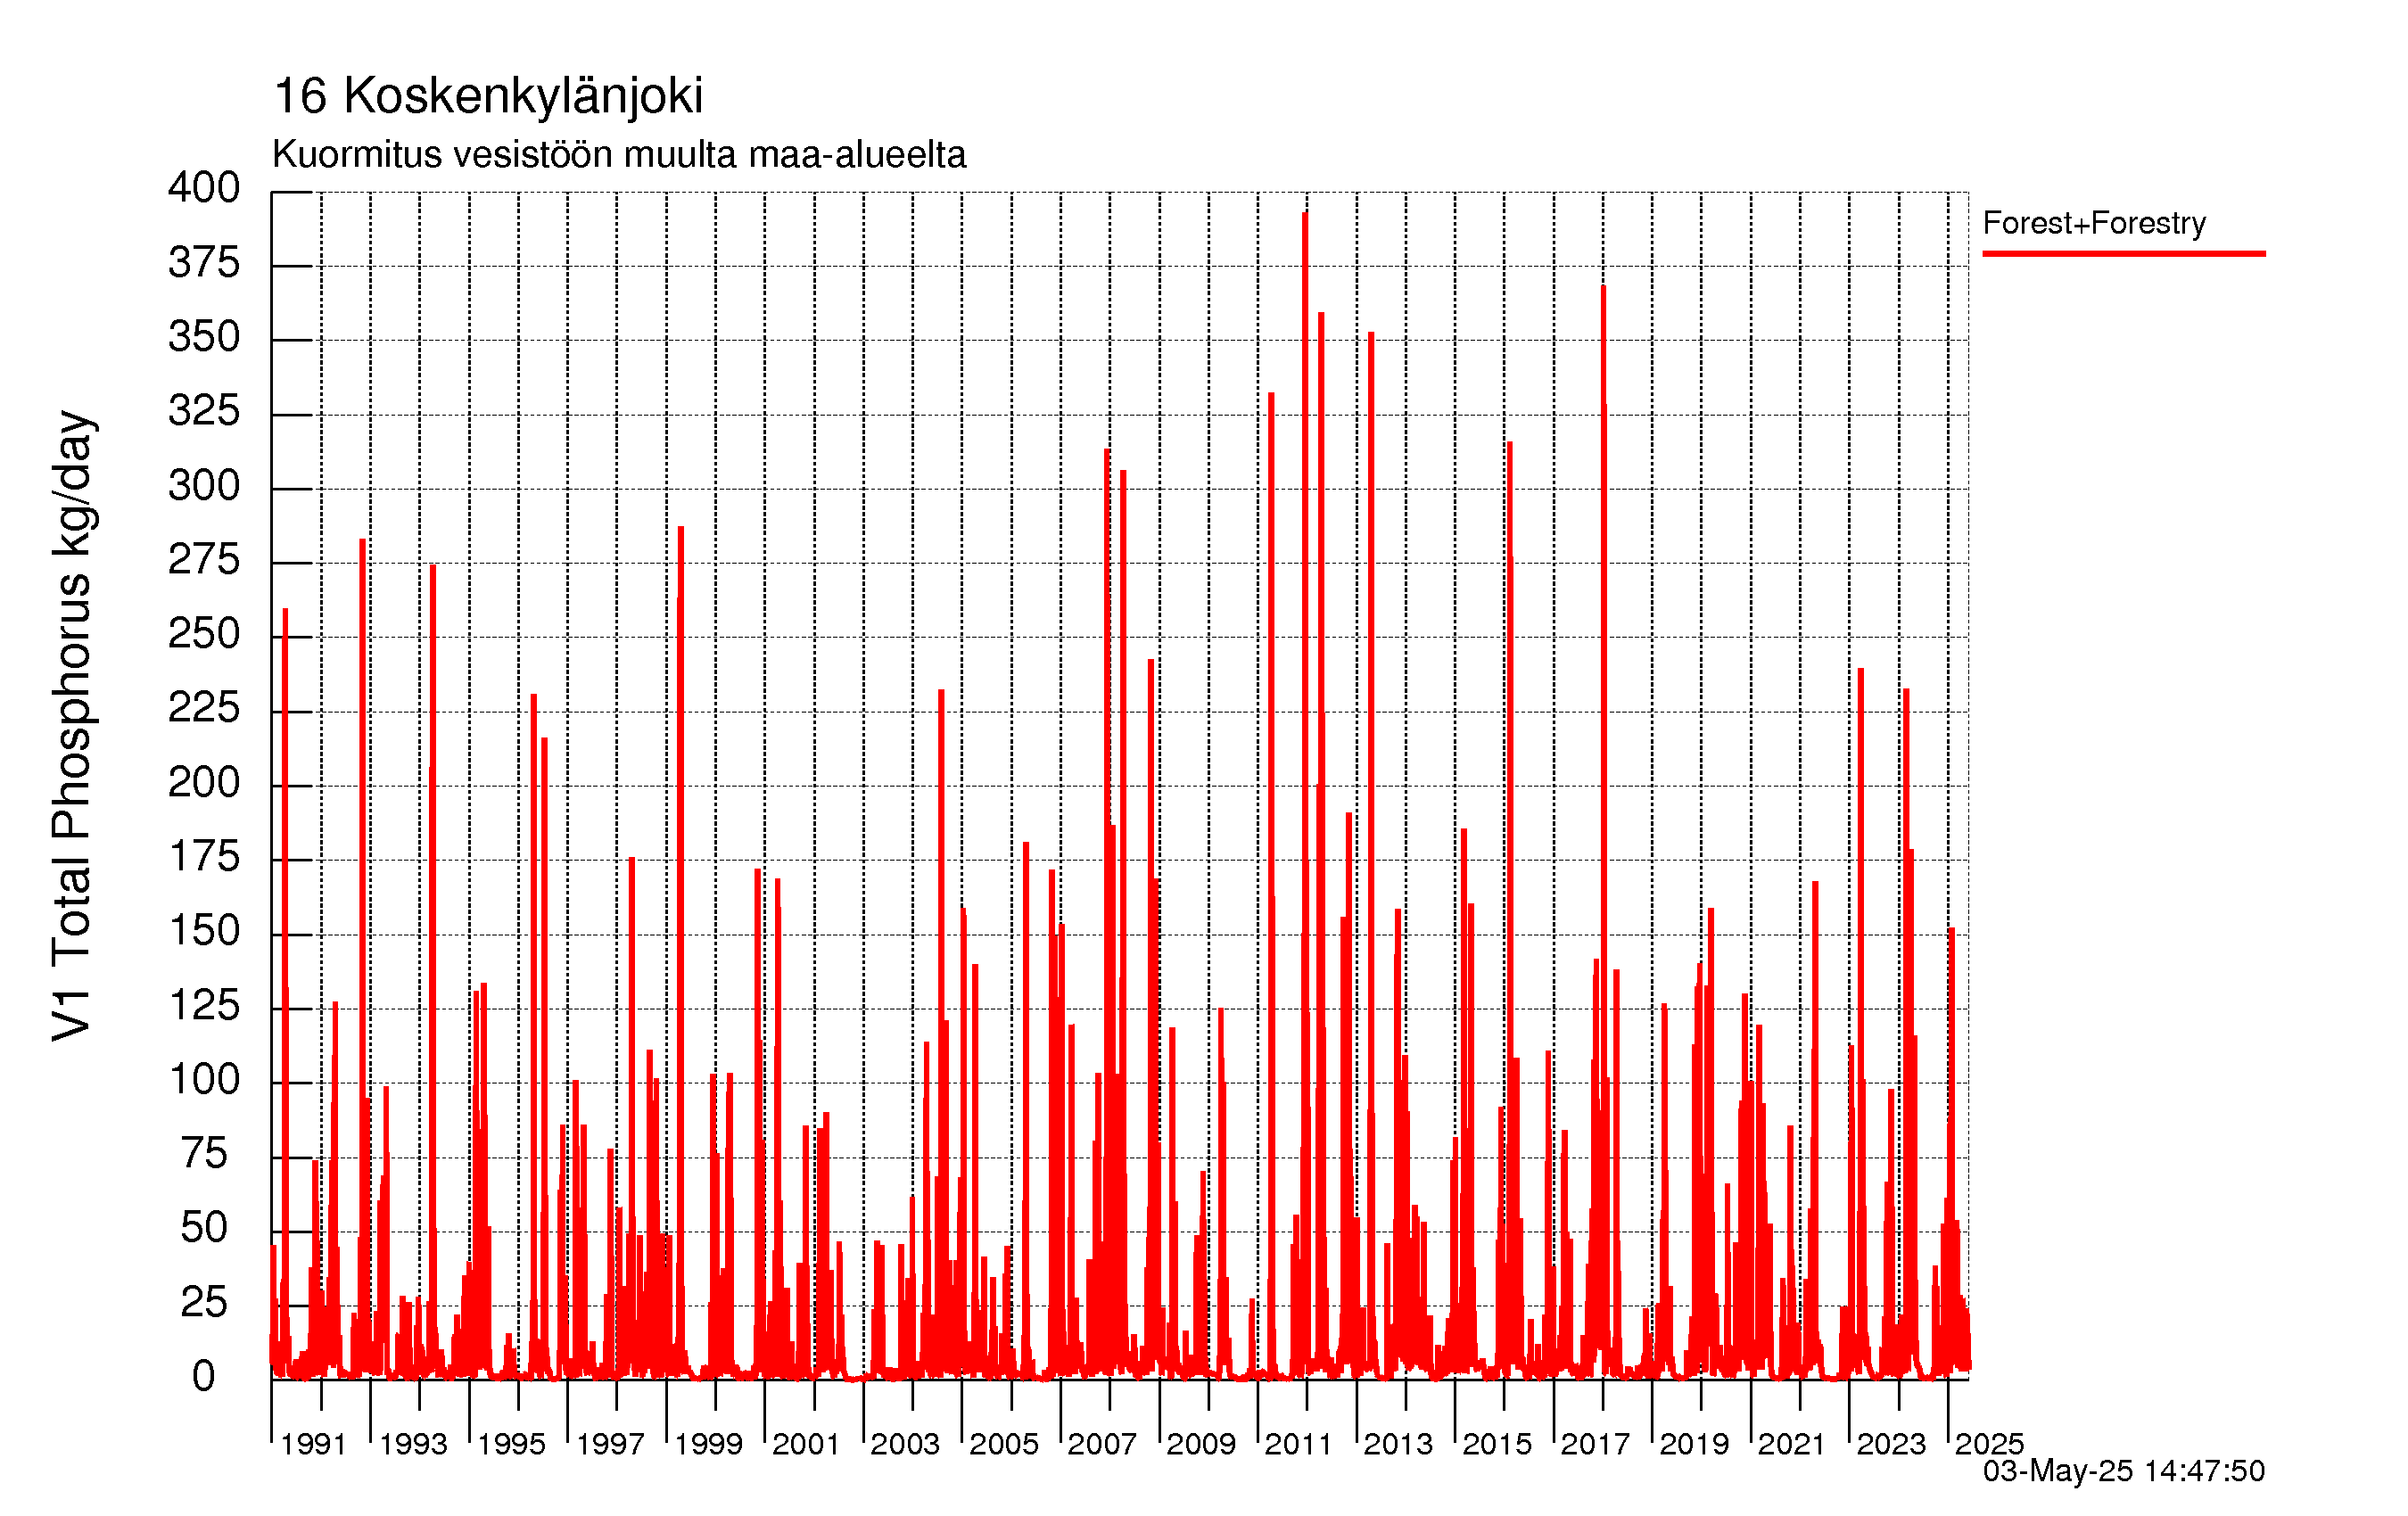Click x-axis year label 1999
This screenshot has height=1516, width=2408.
[x=708, y=1444]
